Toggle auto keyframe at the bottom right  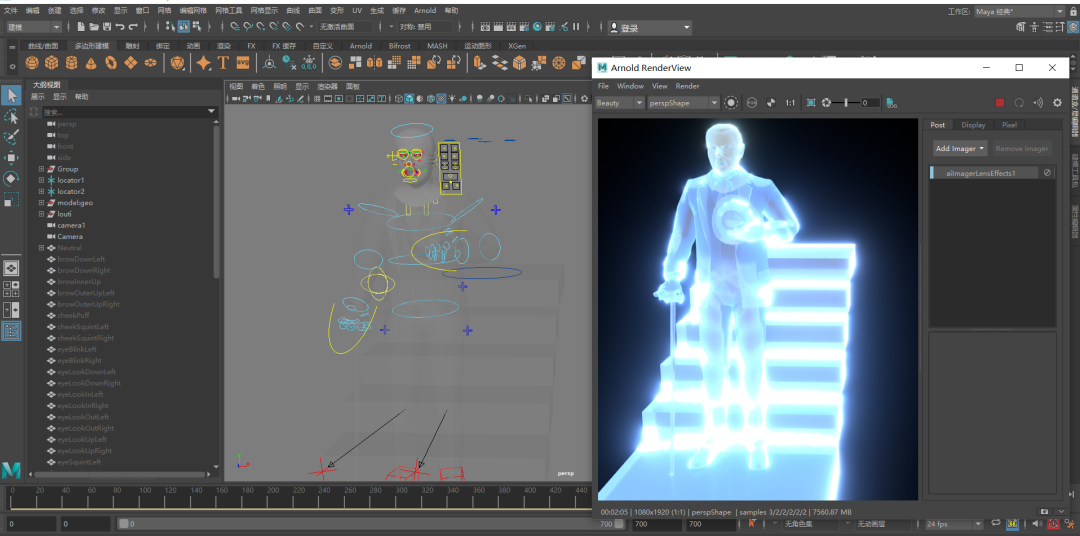coord(1053,524)
